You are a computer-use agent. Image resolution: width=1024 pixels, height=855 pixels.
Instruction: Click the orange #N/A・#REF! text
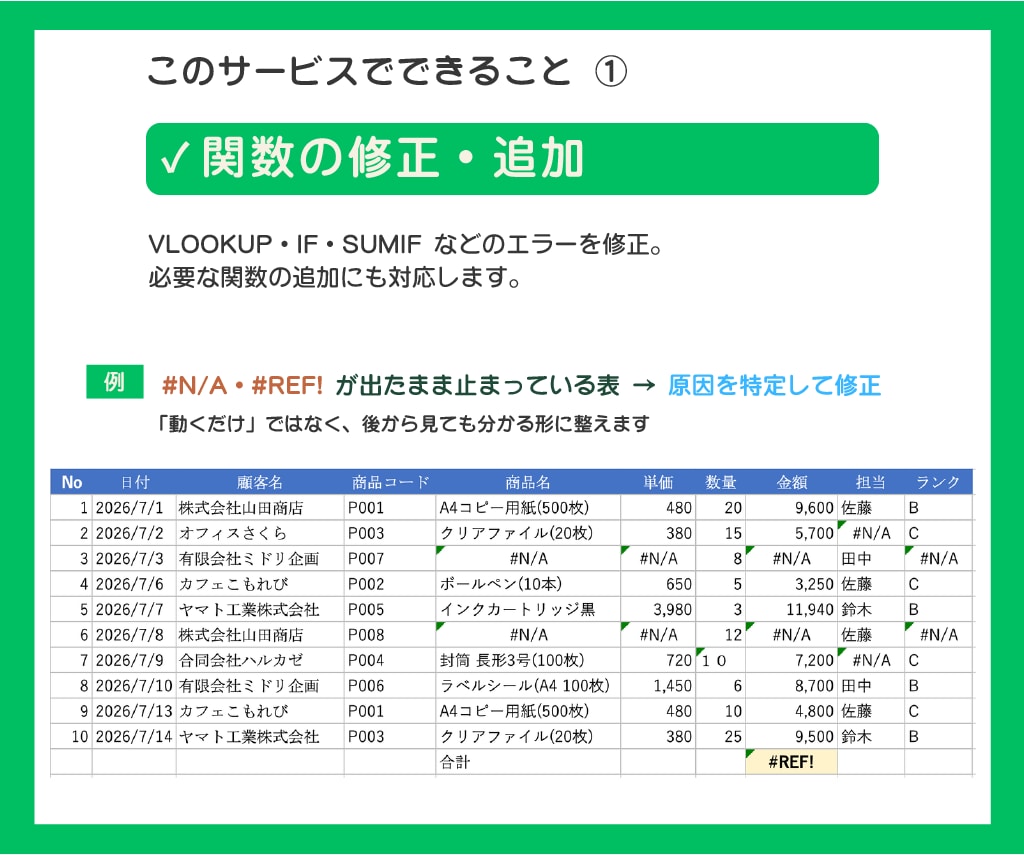pos(242,385)
